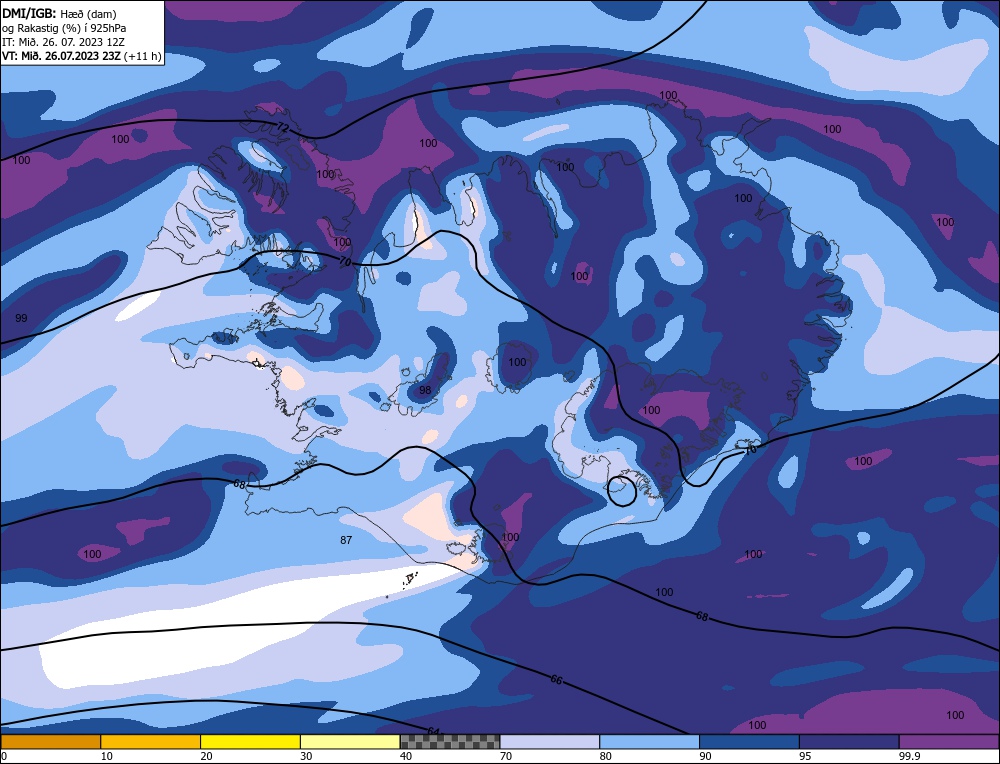Click the medium blue 90–95 legend swatch

[x=749, y=742]
